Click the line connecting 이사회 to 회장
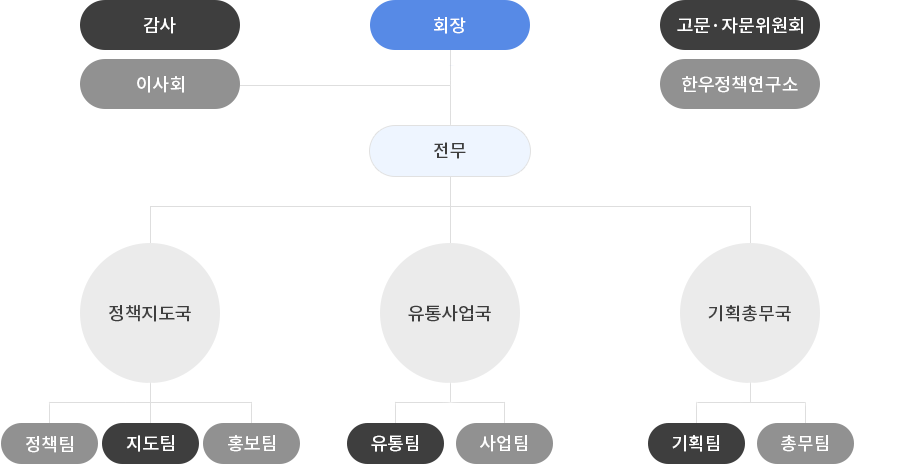Viewport: 900px width, 464px height. pyautogui.click(x=345, y=86)
